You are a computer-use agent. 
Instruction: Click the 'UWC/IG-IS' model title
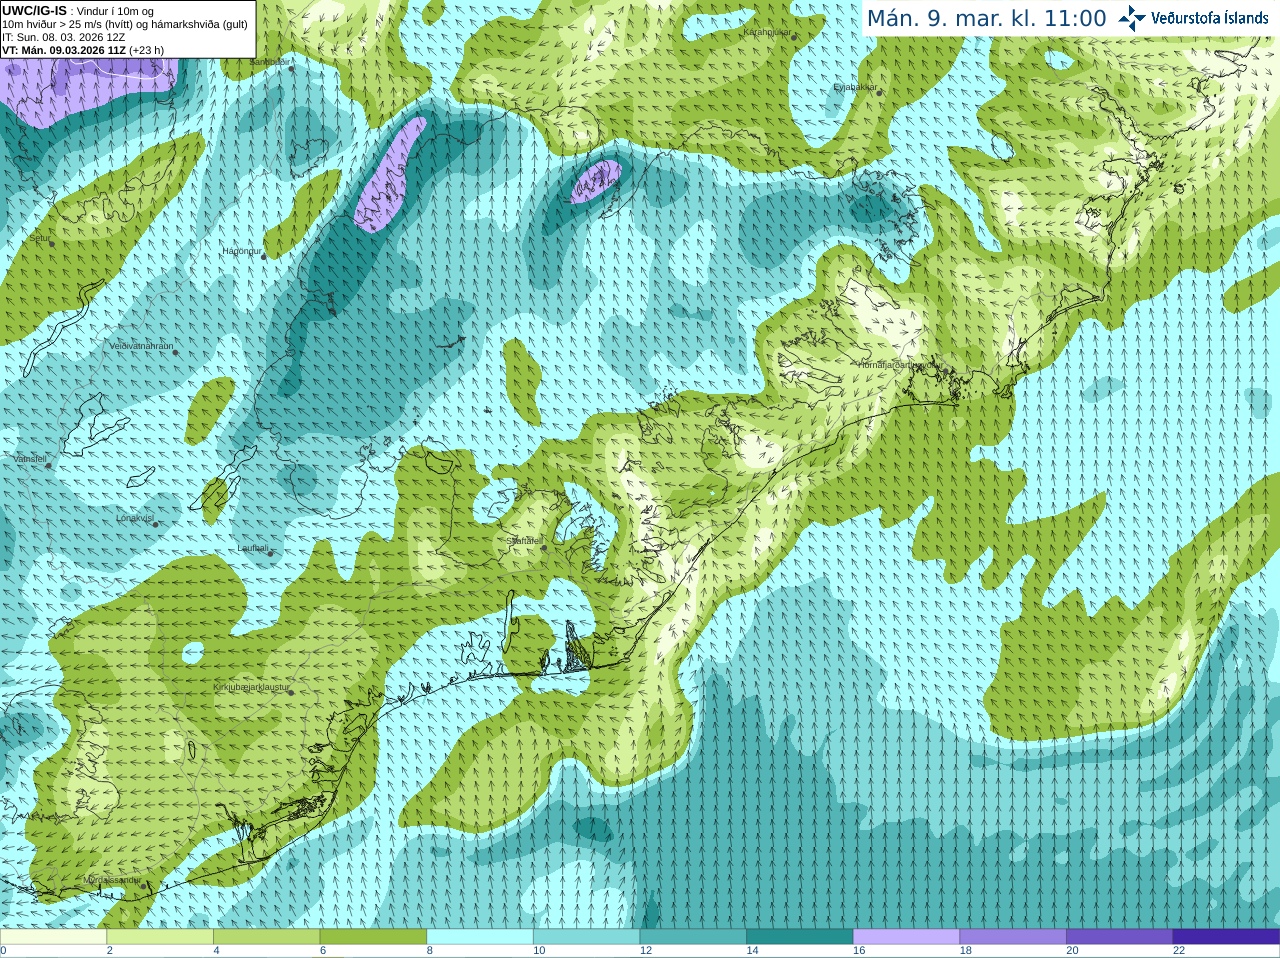point(34,11)
